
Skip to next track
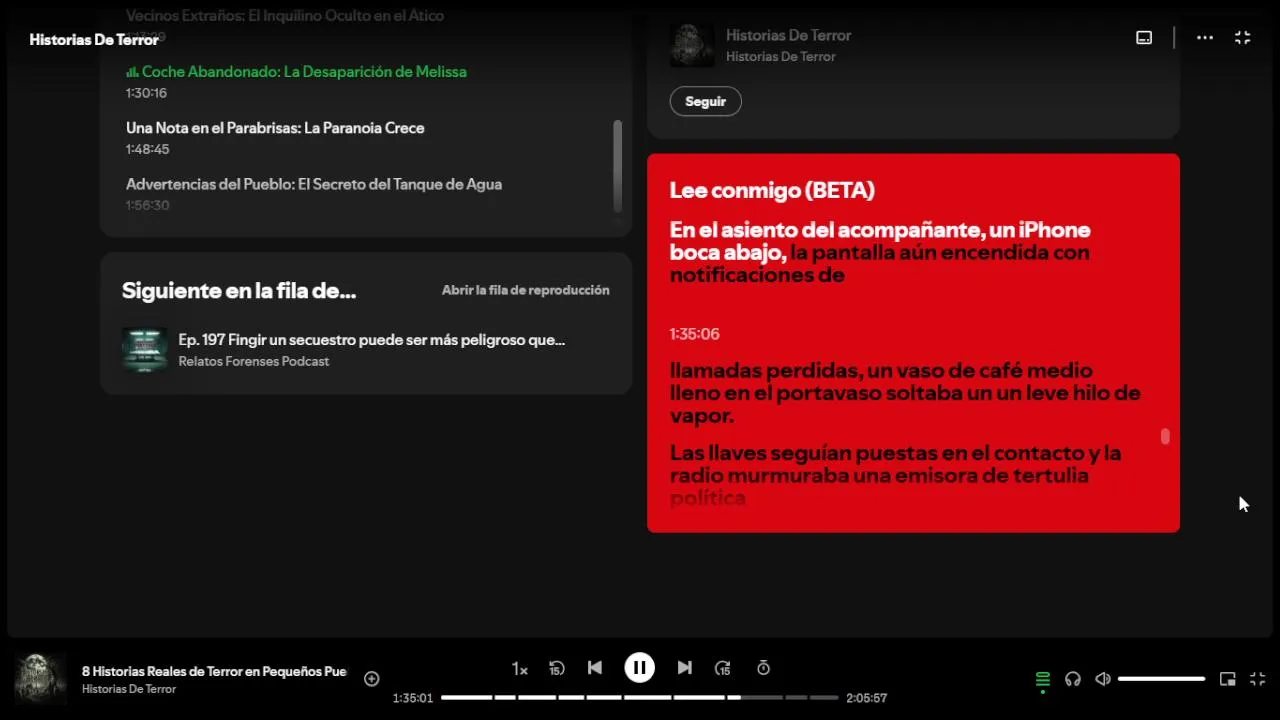tap(685, 668)
